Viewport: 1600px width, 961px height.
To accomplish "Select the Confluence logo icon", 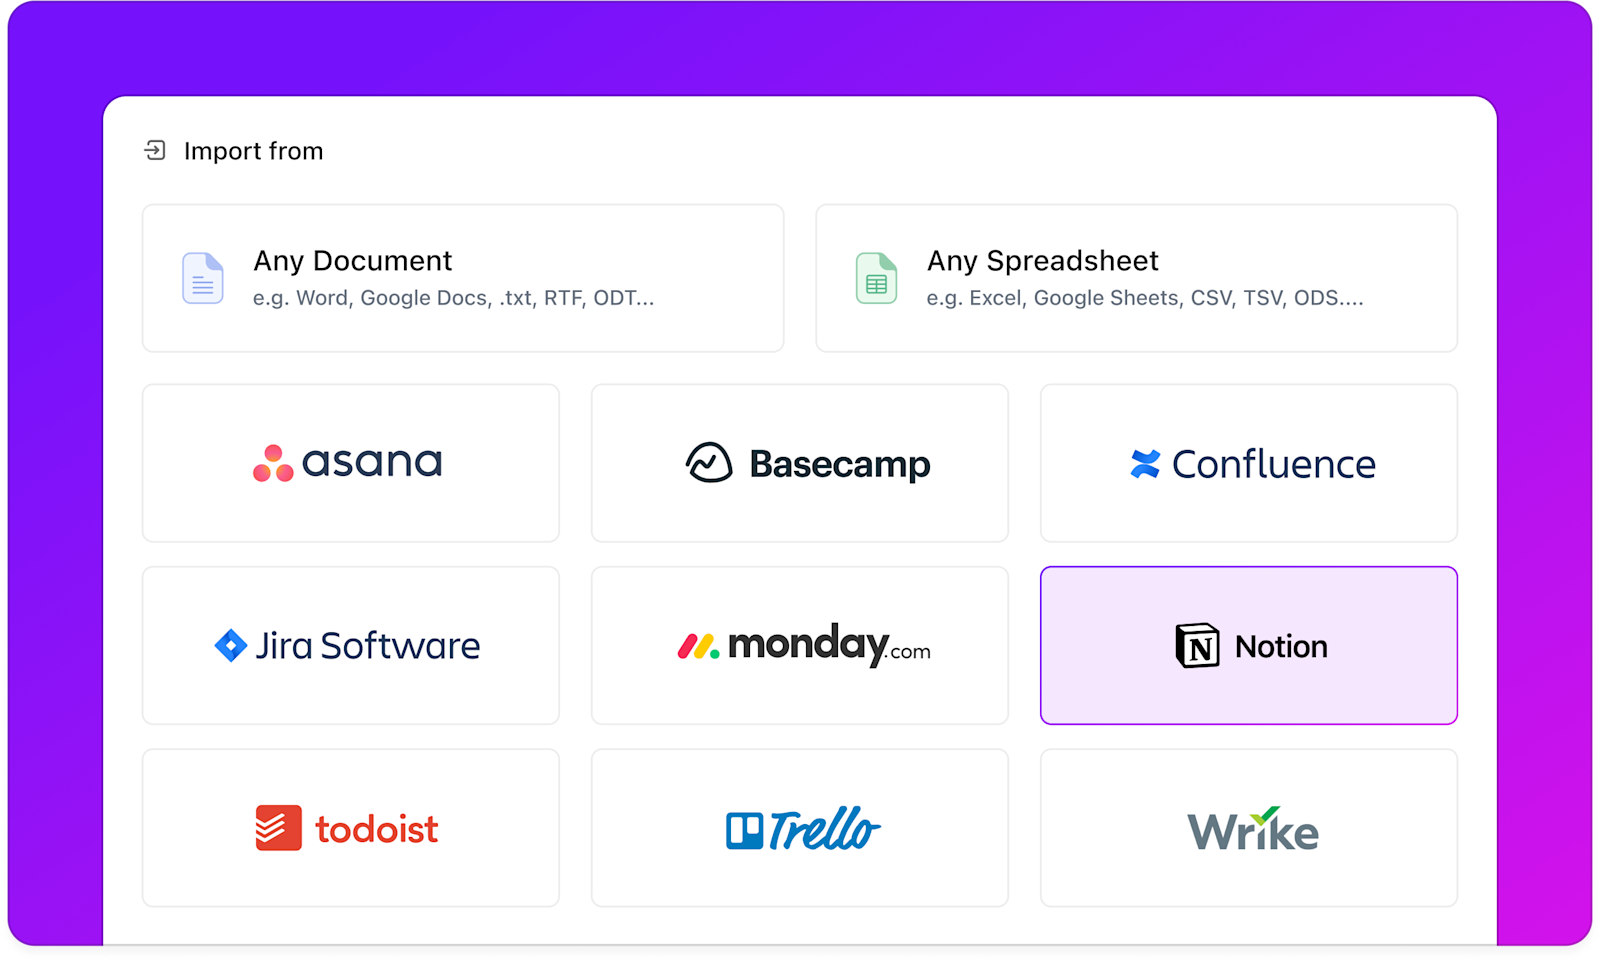I will coord(1143,462).
